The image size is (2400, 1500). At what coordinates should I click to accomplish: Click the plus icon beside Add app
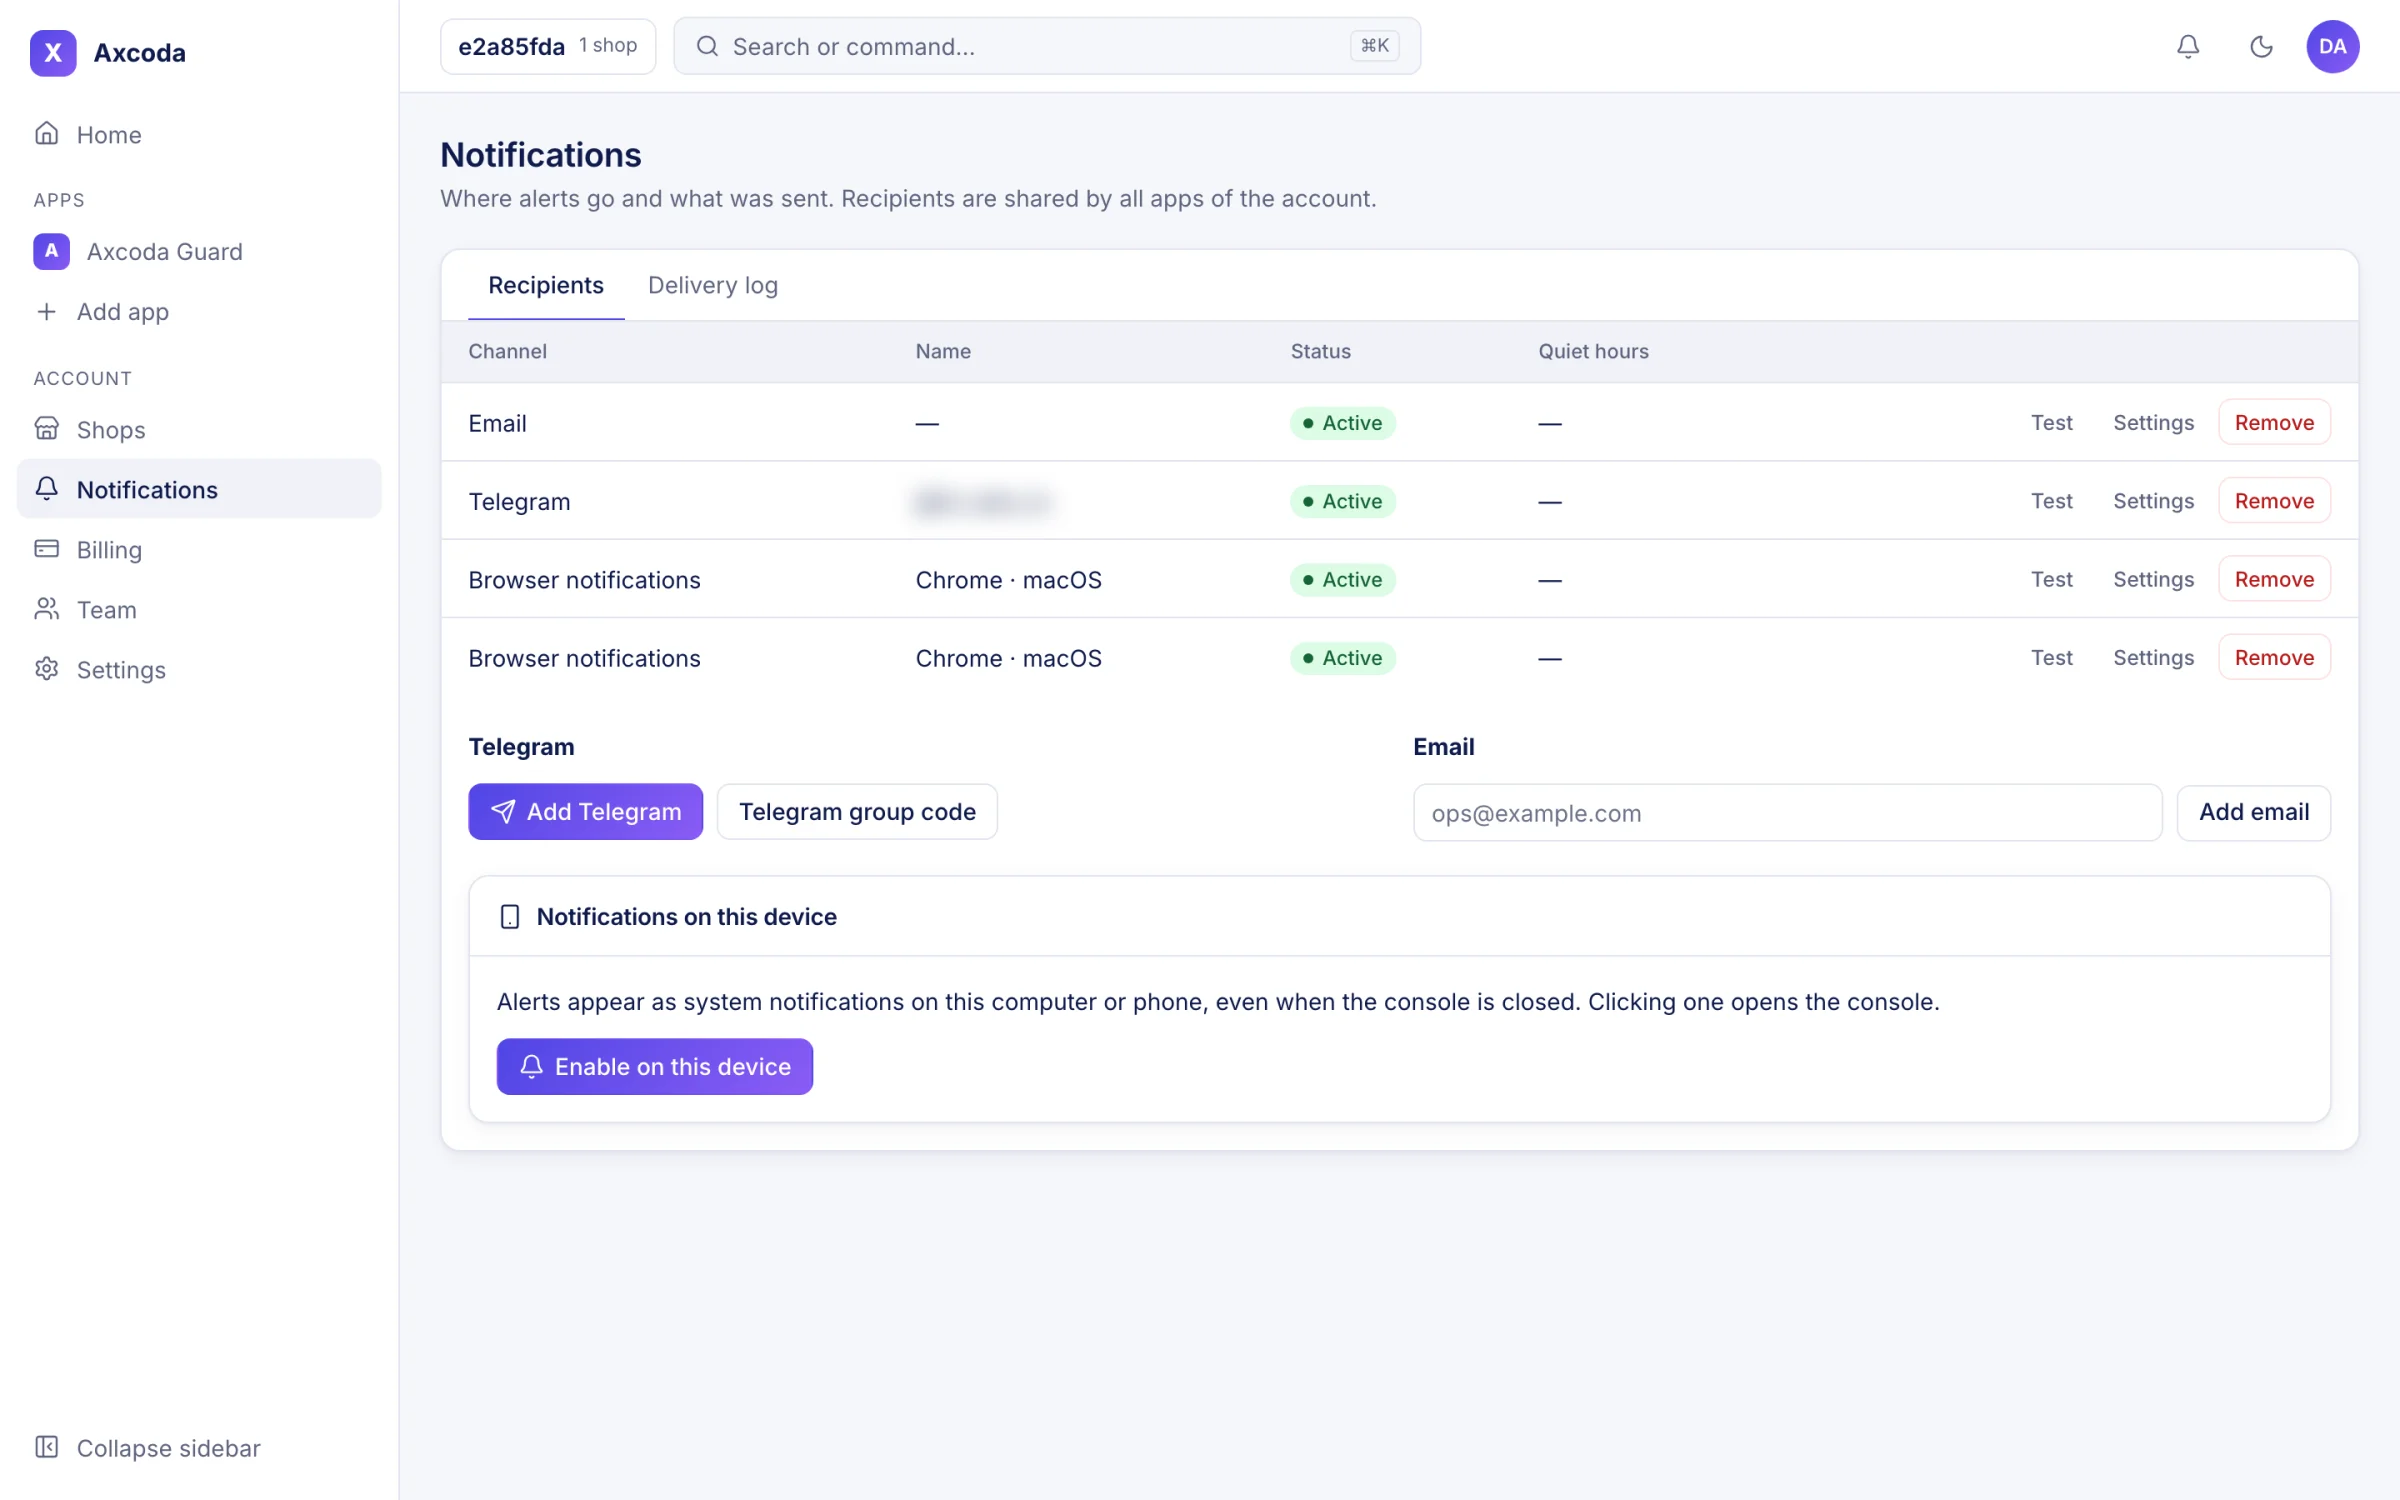[47, 311]
